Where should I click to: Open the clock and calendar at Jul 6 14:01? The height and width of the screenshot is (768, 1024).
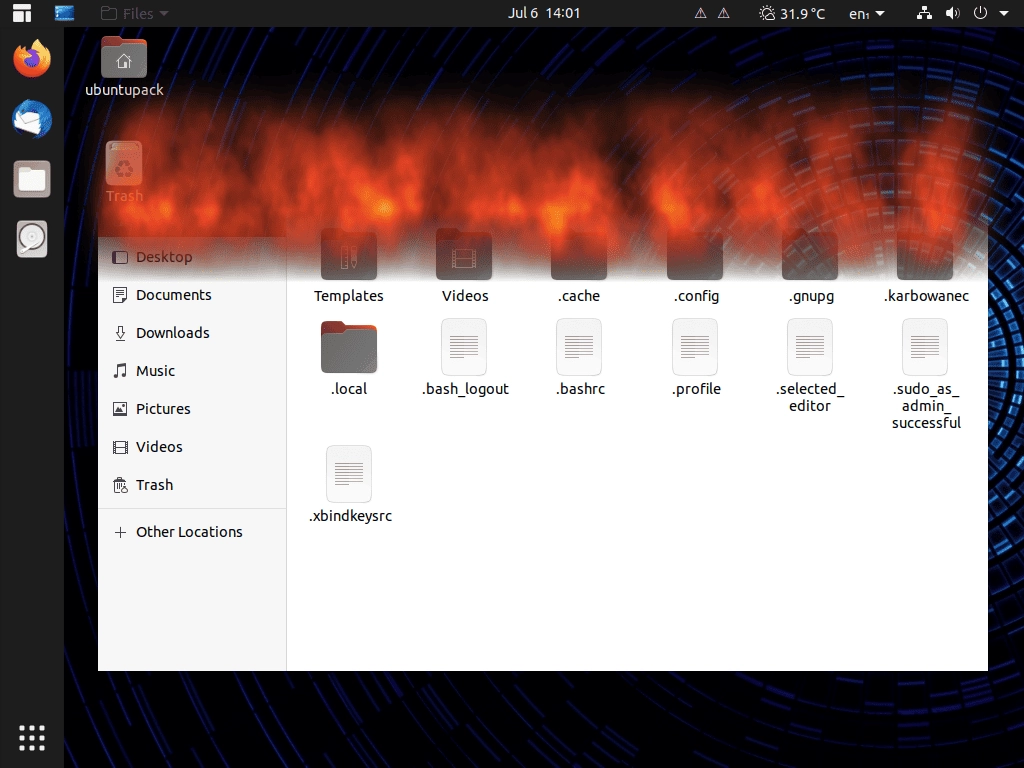point(544,13)
